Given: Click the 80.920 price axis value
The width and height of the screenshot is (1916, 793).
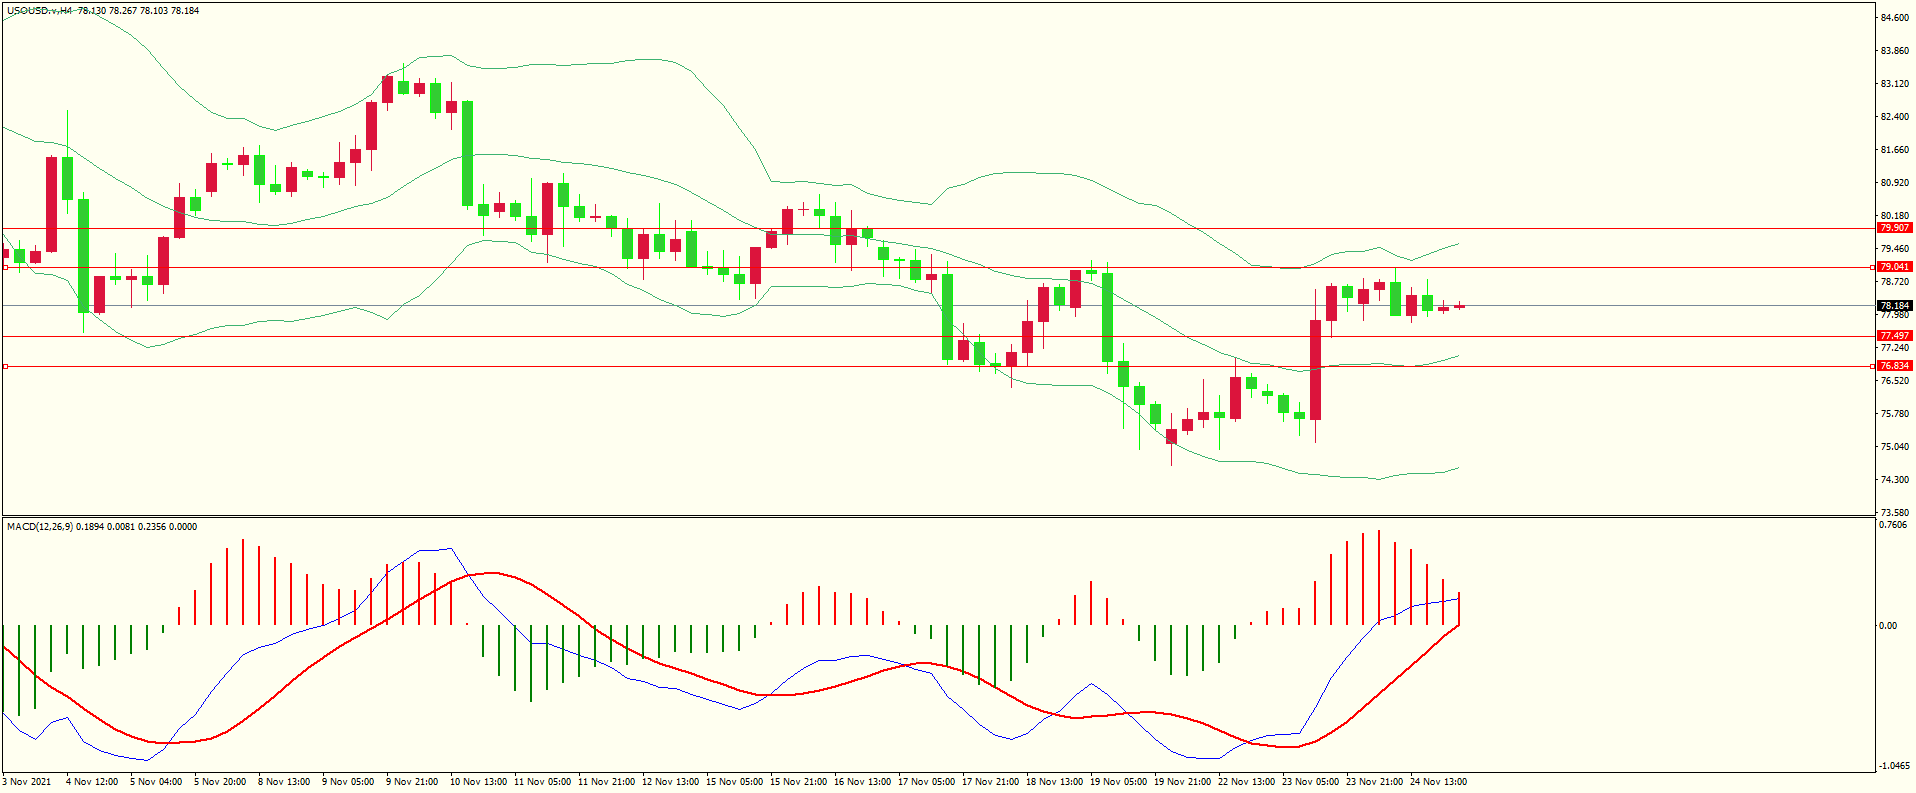Looking at the screenshot, I should pos(1895,183).
